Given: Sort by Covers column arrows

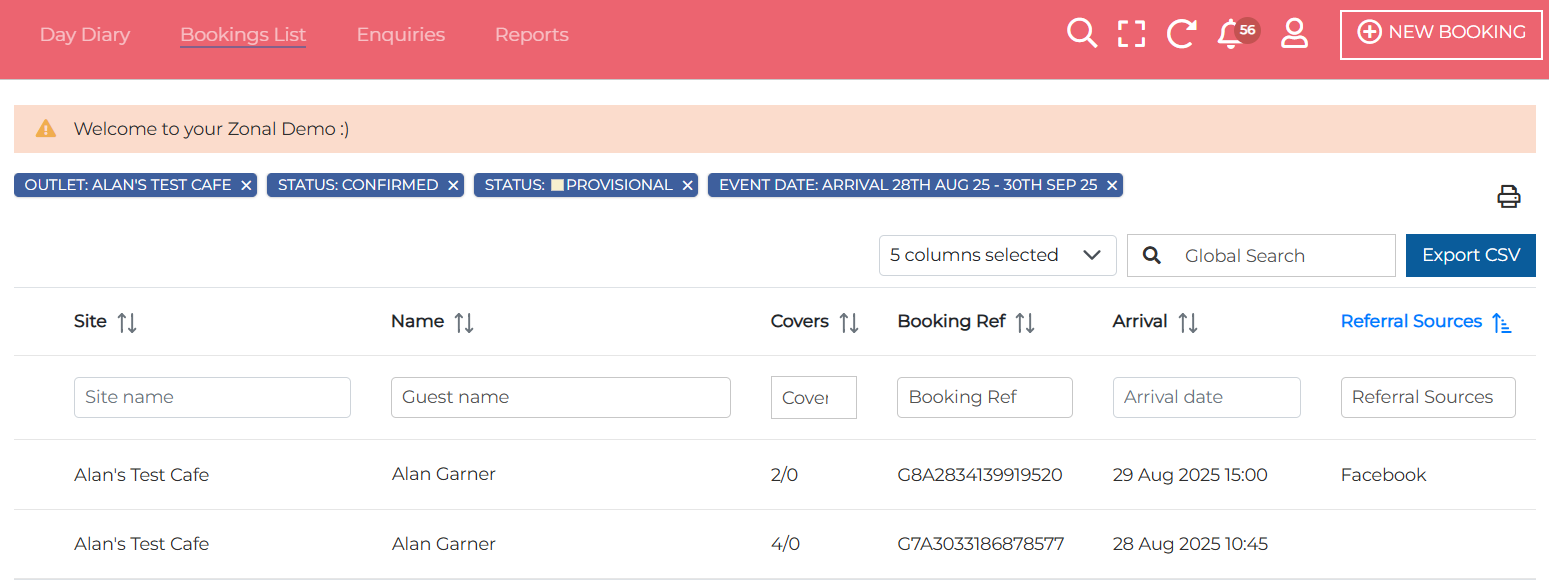Looking at the screenshot, I should [x=848, y=322].
